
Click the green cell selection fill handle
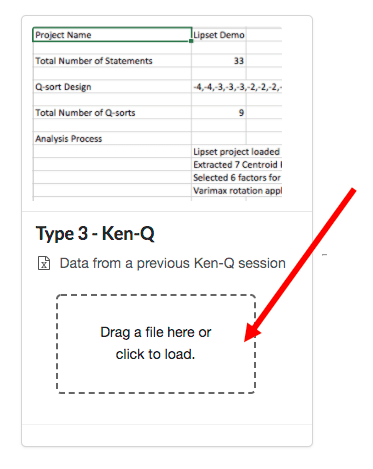pos(191,41)
